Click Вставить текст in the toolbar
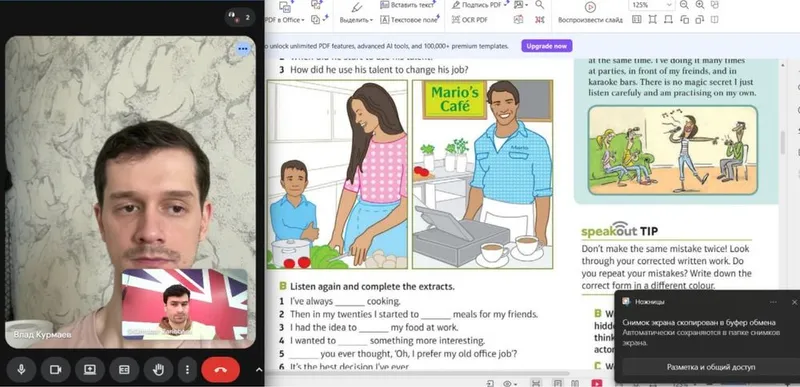Screen dimensions: 800x387 [x=409, y=5]
